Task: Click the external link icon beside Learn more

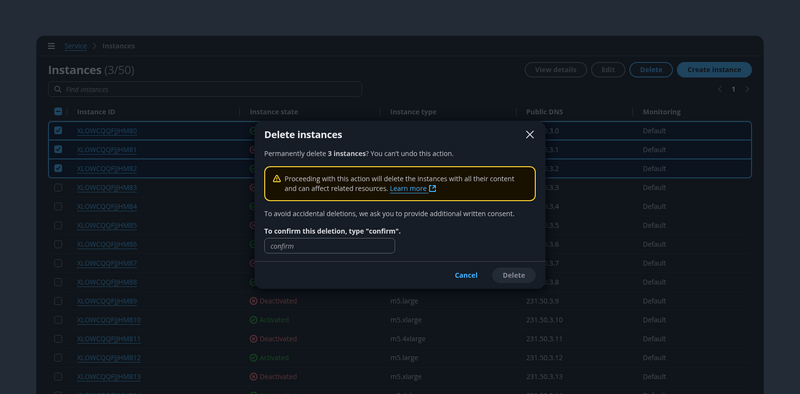Action: pyautogui.click(x=433, y=189)
